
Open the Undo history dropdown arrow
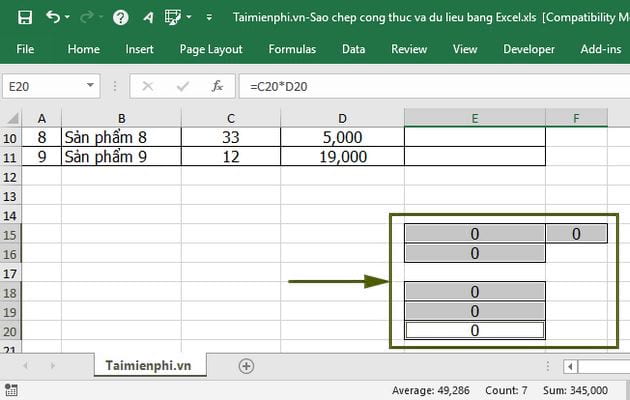pyautogui.click(x=67, y=17)
